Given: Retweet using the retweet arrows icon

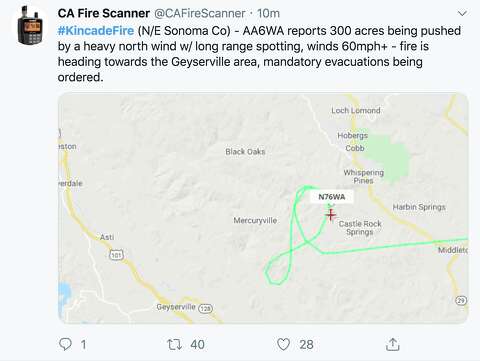Looking at the screenshot, I should click(x=174, y=344).
